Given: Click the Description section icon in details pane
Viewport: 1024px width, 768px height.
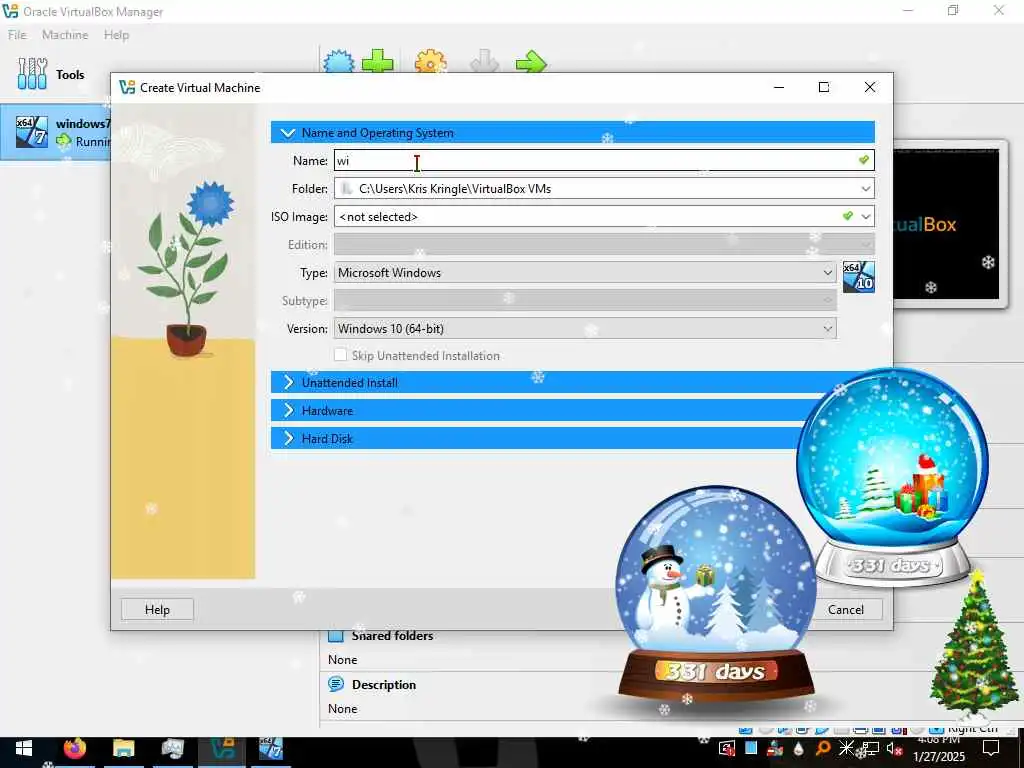Looking at the screenshot, I should coord(336,684).
